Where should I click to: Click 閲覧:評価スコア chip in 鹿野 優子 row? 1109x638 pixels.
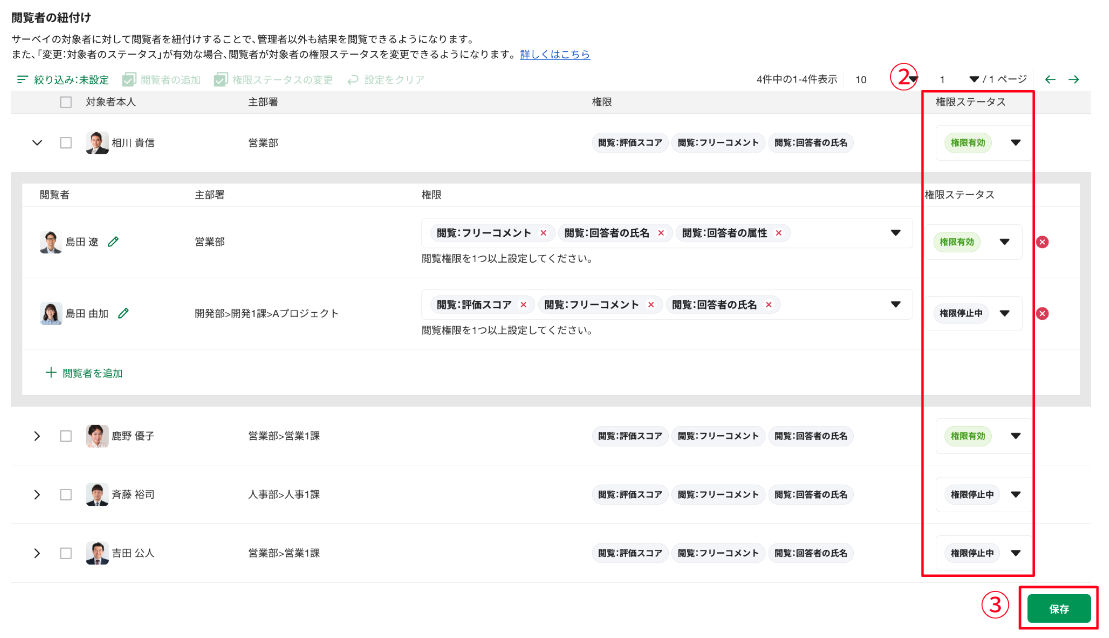tap(630, 436)
